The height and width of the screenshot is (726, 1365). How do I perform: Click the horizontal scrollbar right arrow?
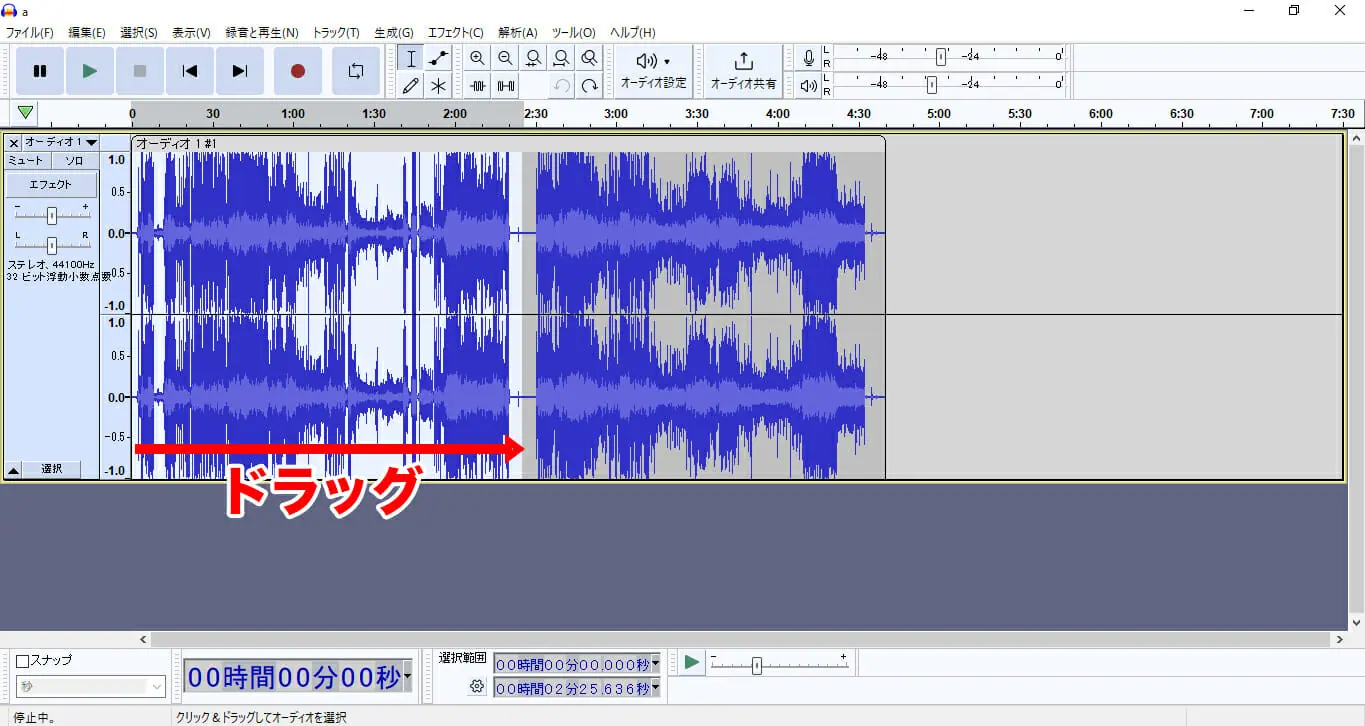coord(1340,639)
